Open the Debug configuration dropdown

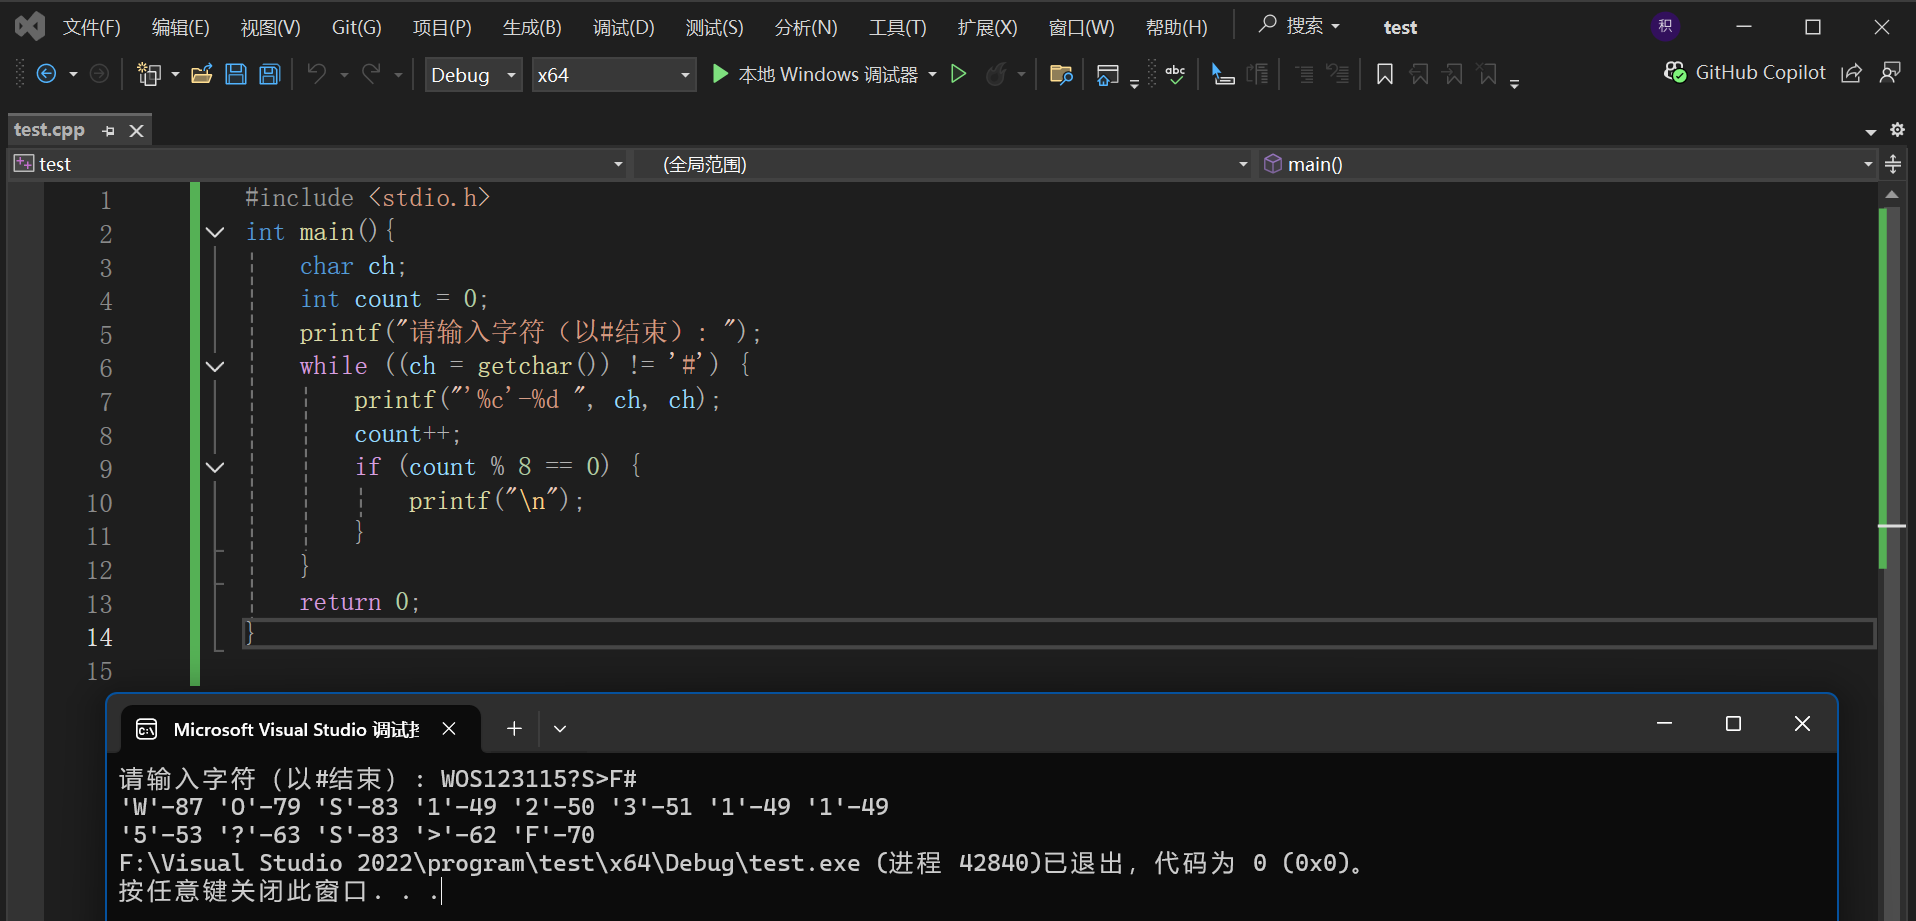click(x=474, y=75)
